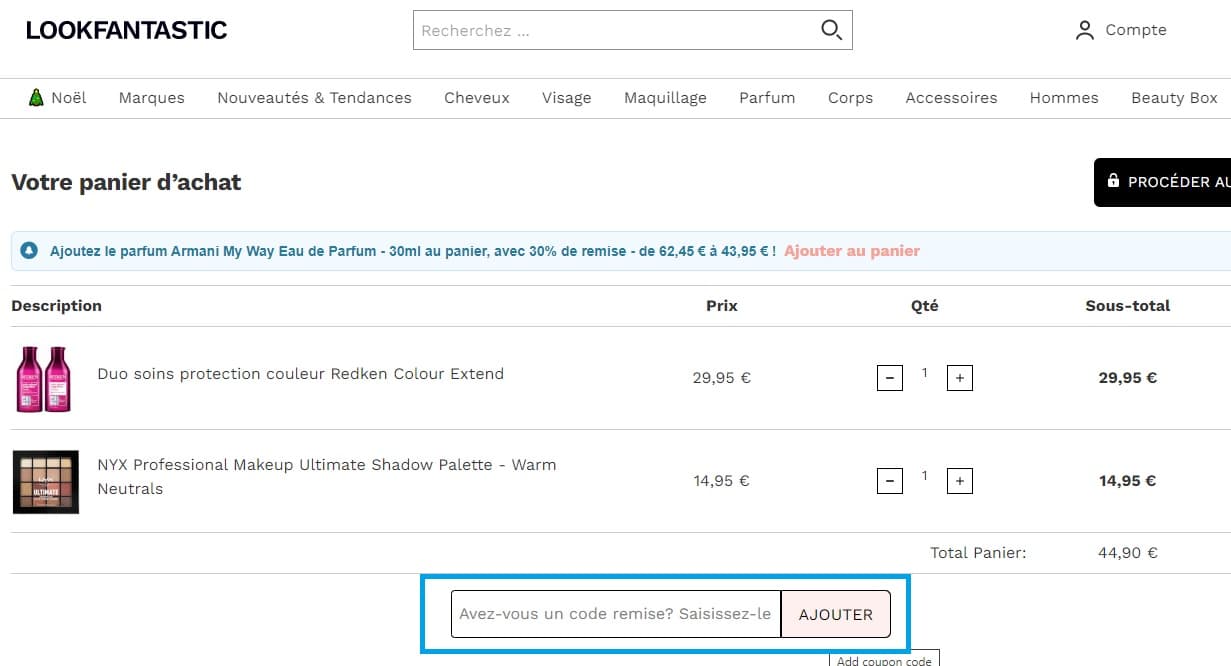This screenshot has width=1231, height=666.
Task: Open the Maquillage menu
Action: point(664,97)
